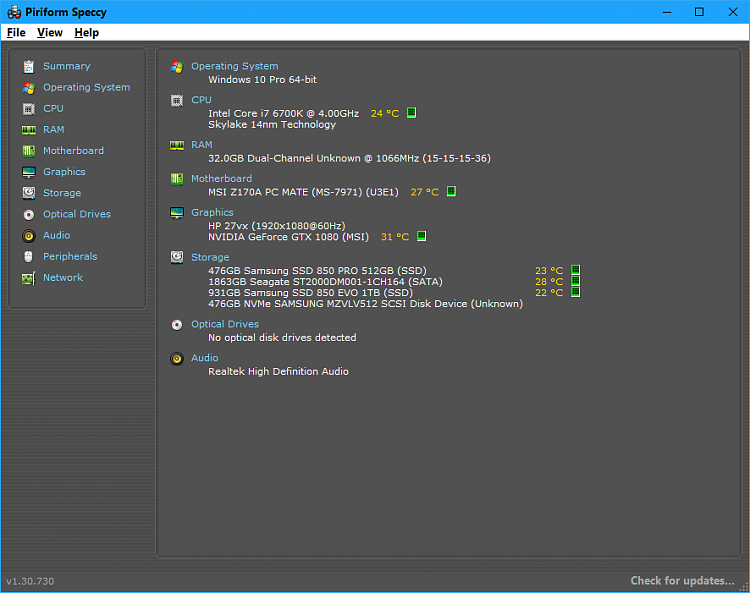
Task: Click the Storage heading link in summary
Action: coord(210,257)
